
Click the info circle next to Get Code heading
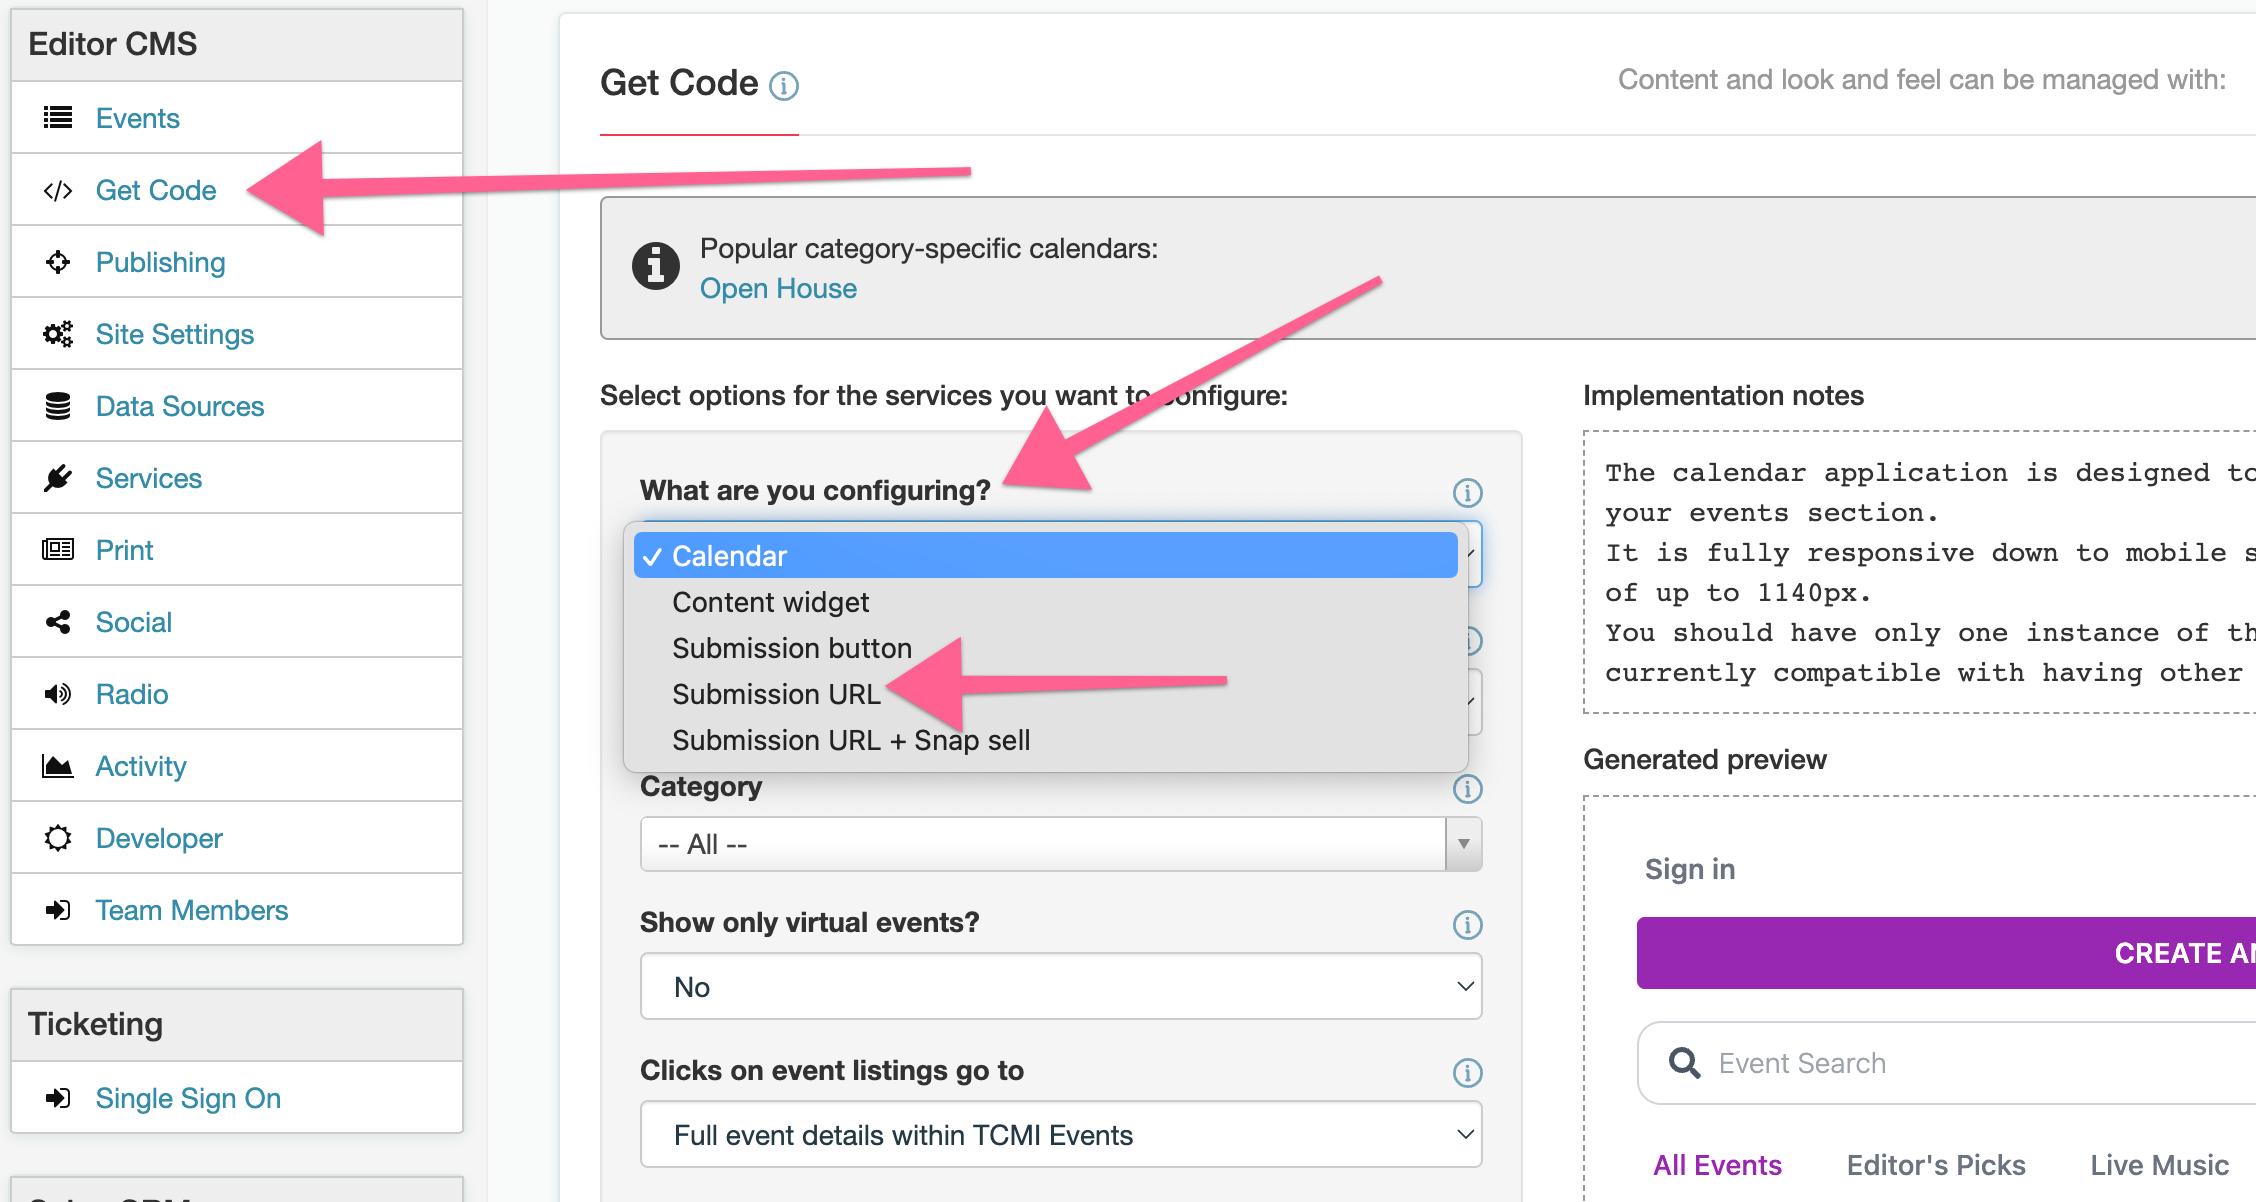(786, 86)
